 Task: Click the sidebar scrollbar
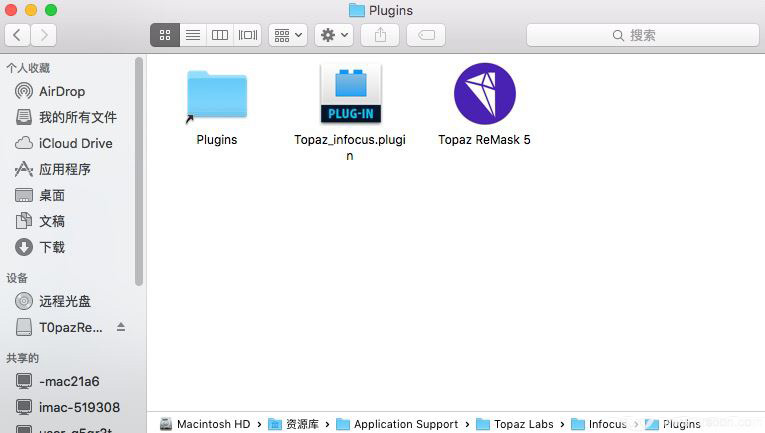(x=139, y=171)
